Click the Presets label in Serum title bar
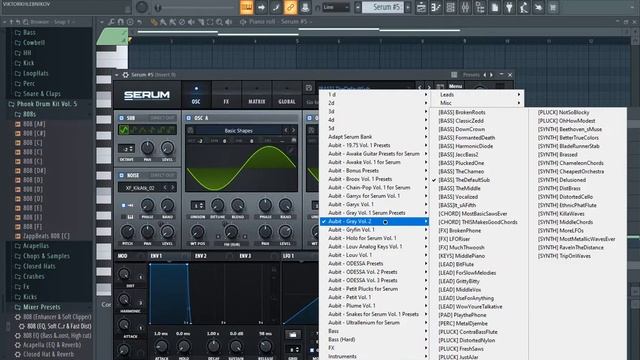The height and width of the screenshot is (360, 640). coord(471,75)
